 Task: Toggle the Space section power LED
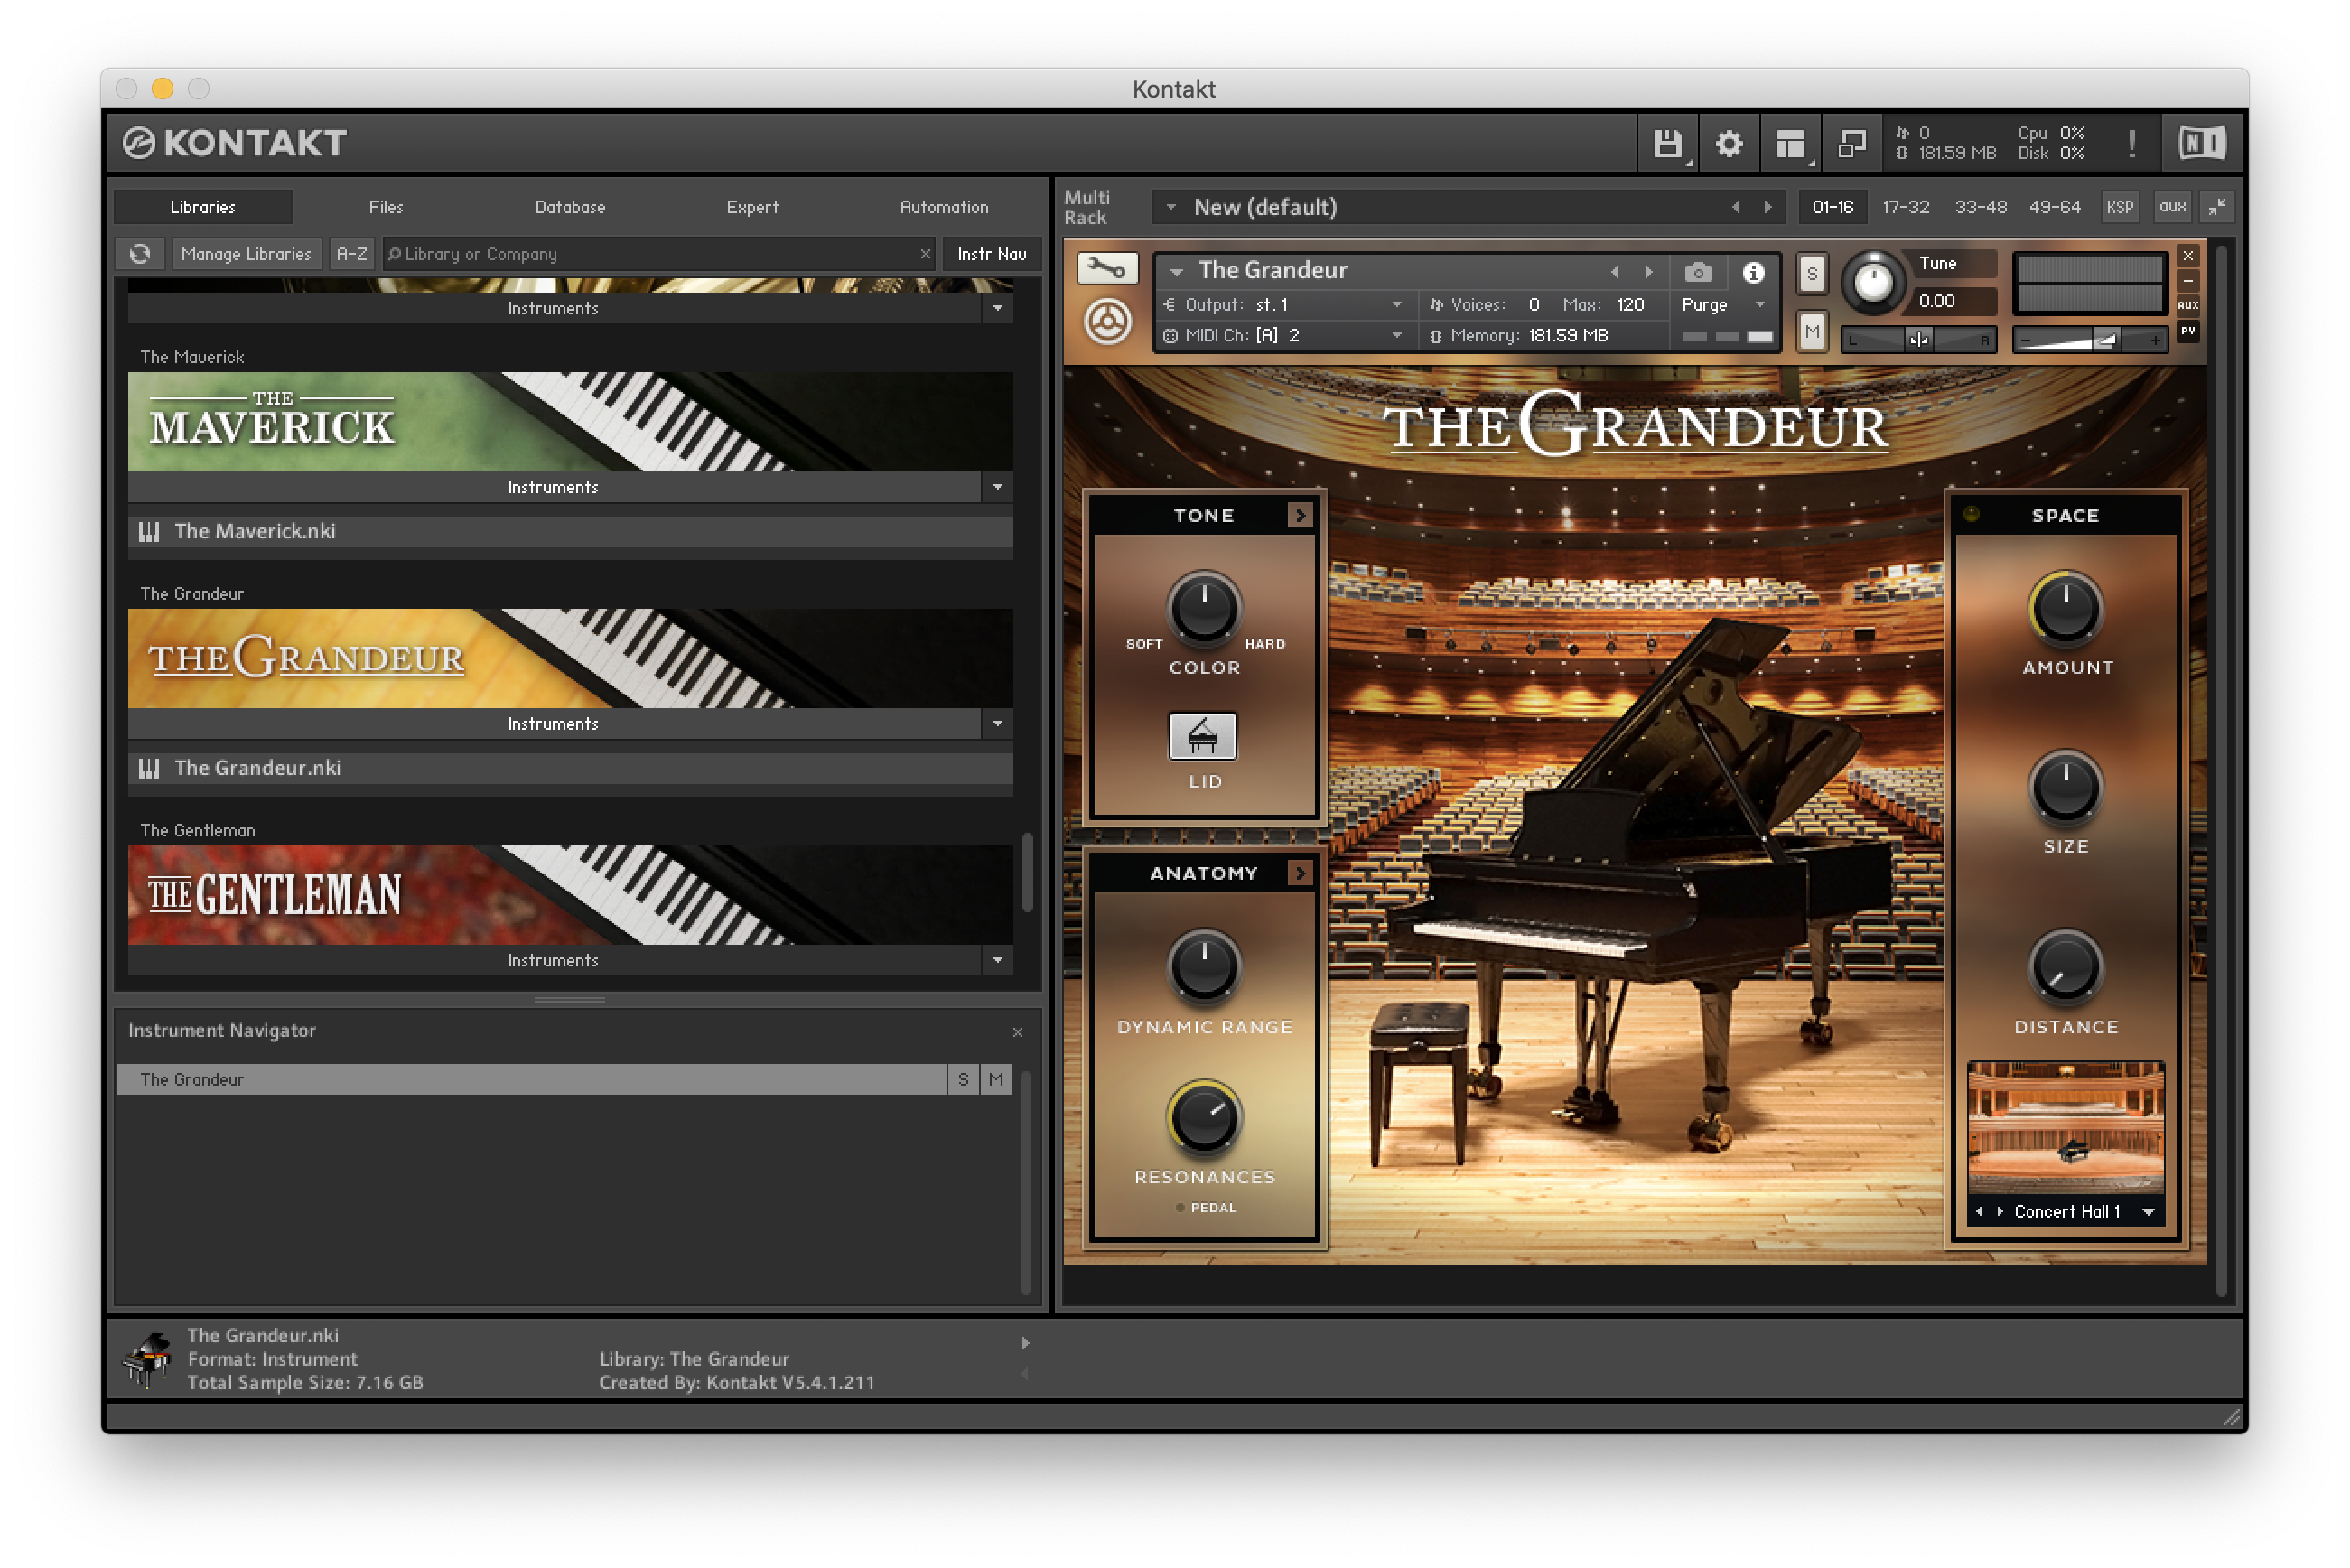1971,514
